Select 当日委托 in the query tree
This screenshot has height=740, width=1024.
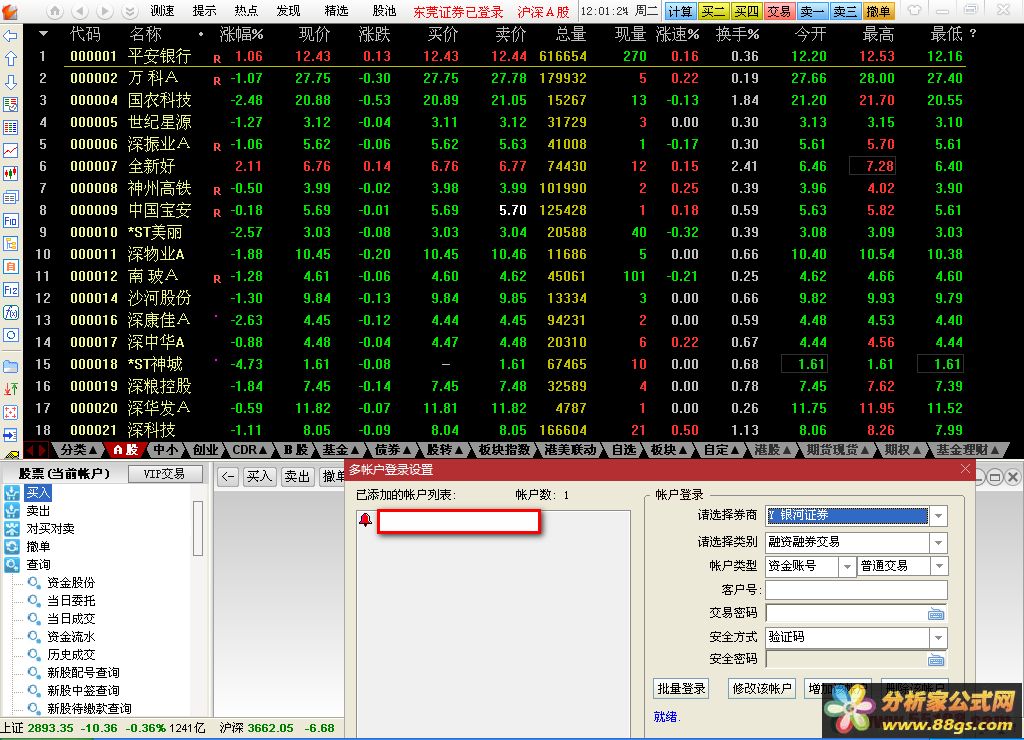[x=71, y=600]
